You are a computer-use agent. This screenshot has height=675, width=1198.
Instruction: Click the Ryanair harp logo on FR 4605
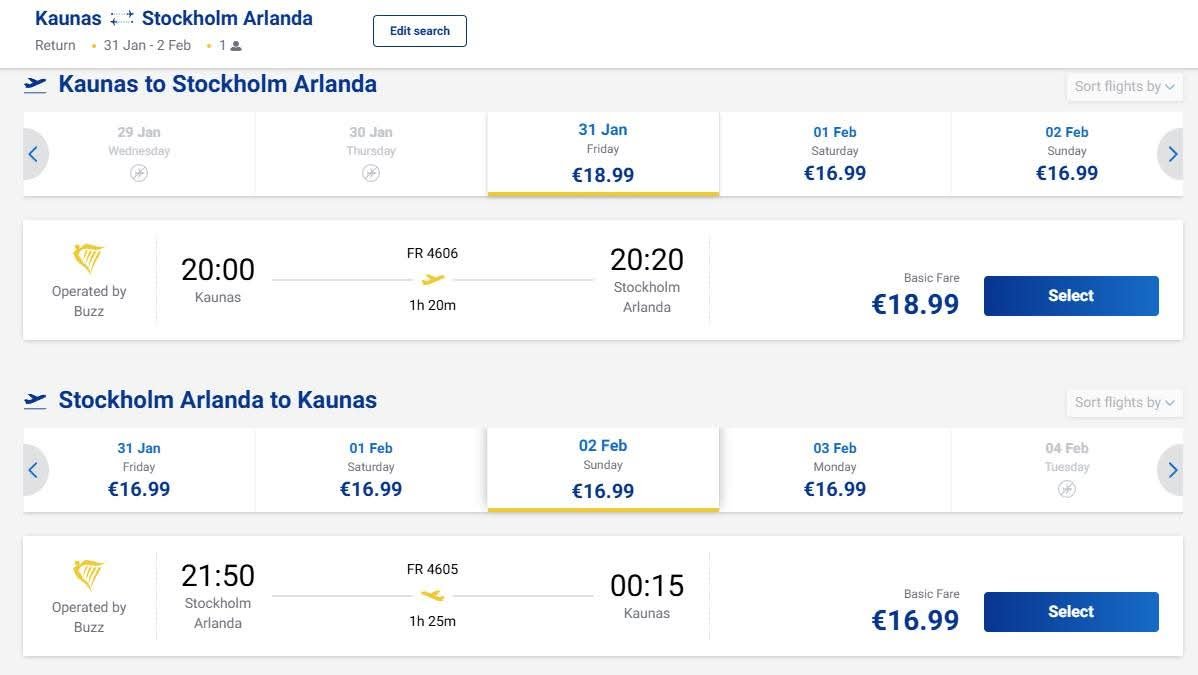click(x=89, y=574)
